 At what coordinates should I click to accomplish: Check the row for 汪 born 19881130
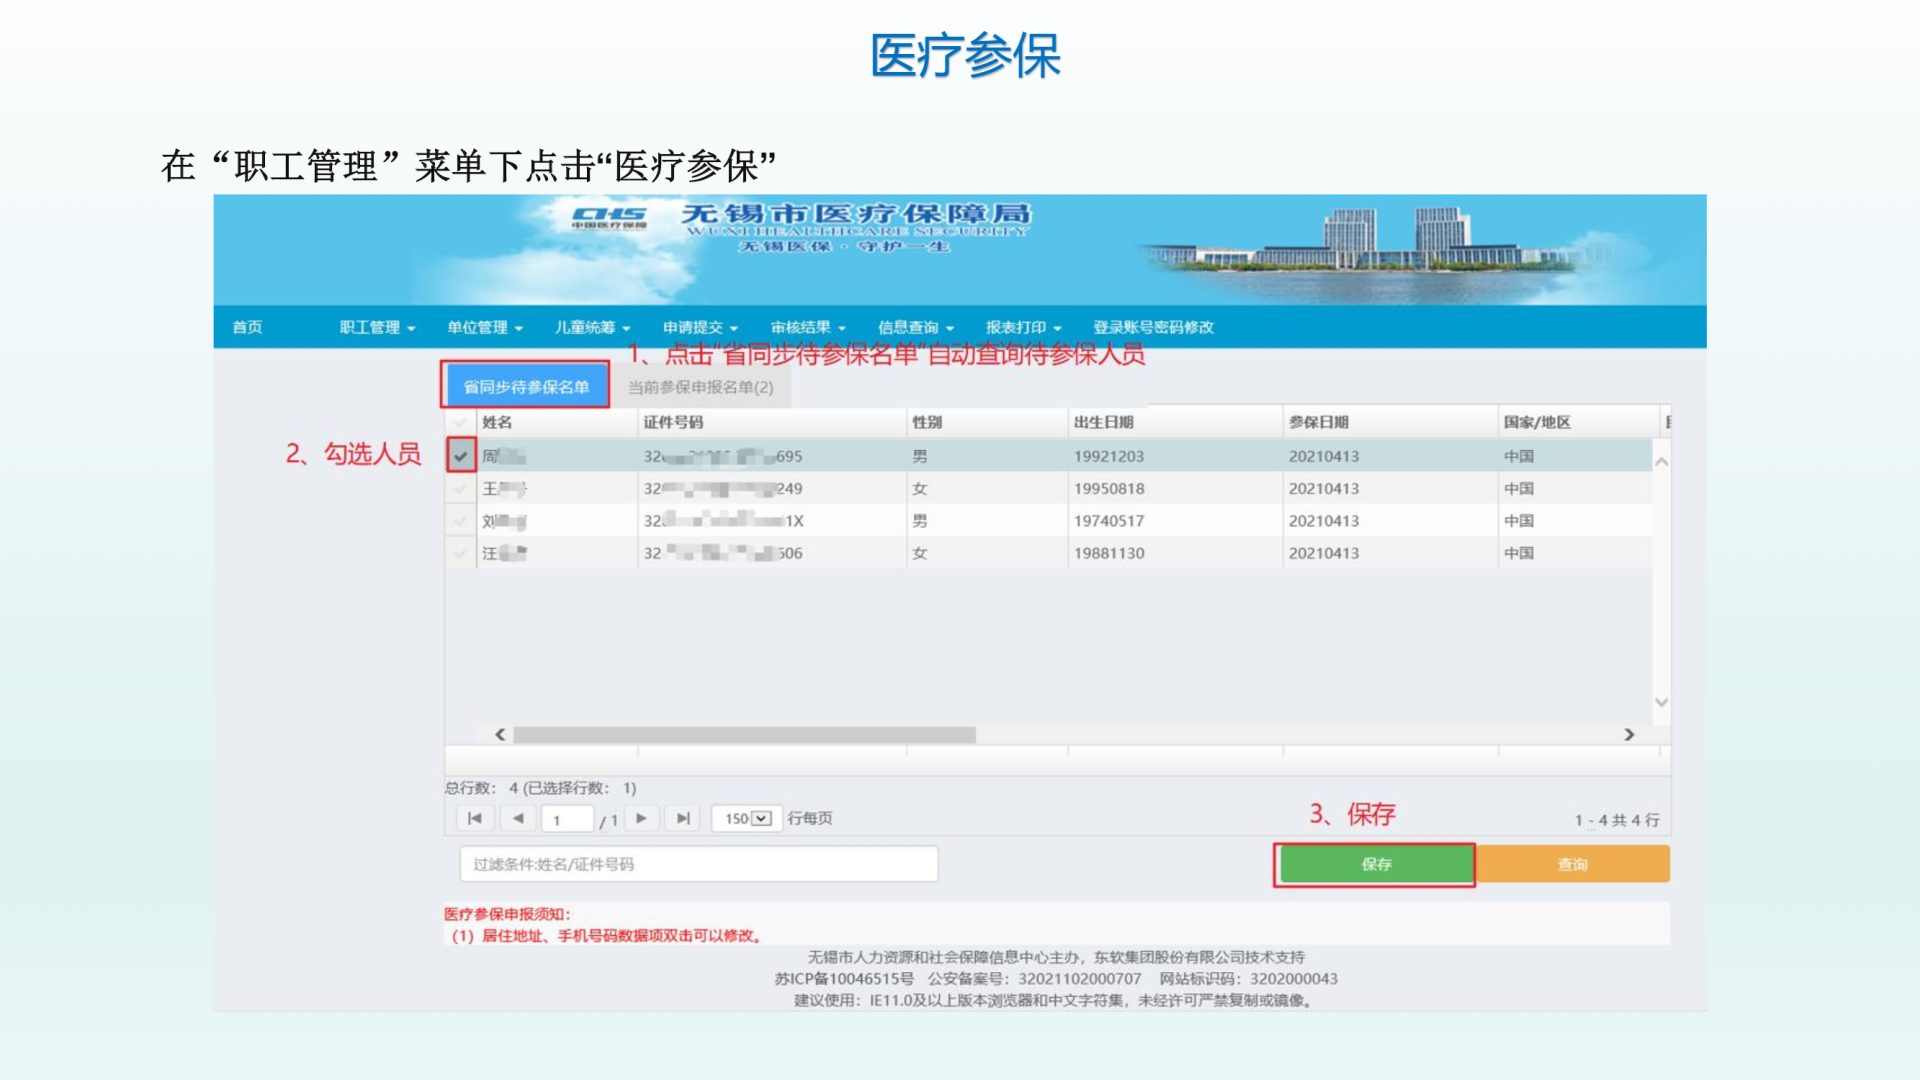[460, 553]
